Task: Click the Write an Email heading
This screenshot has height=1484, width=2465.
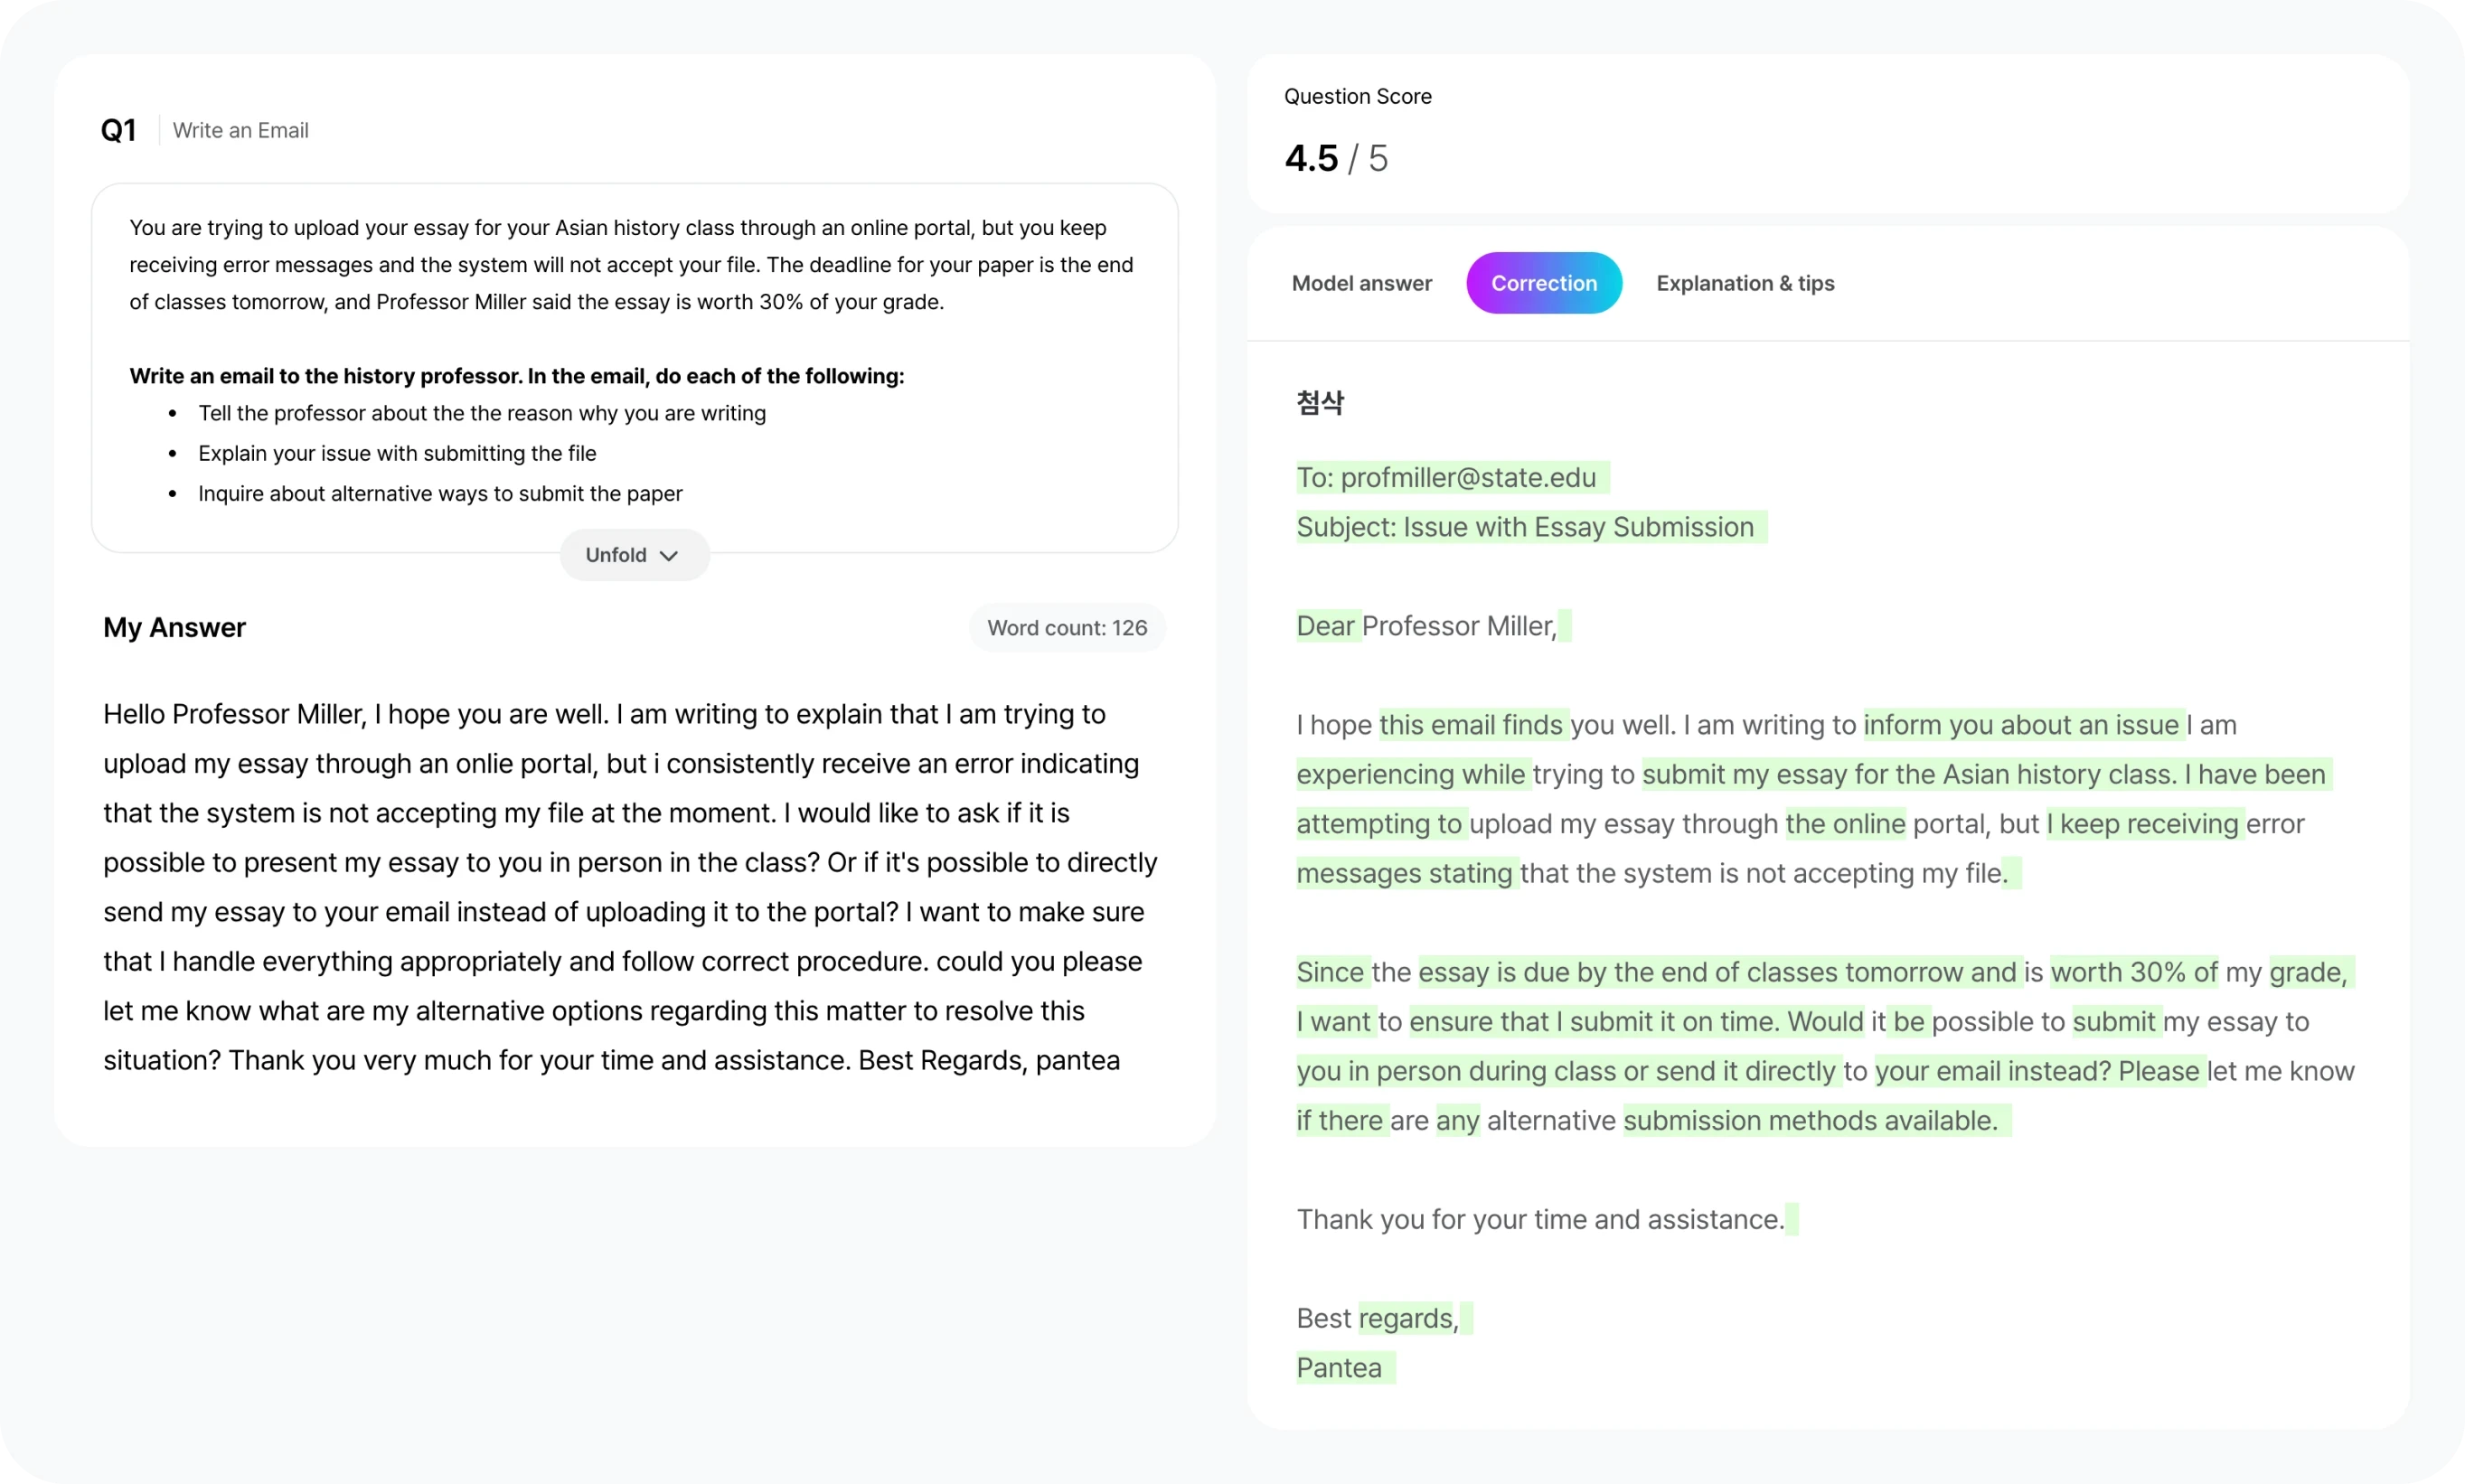Action: click(240, 130)
